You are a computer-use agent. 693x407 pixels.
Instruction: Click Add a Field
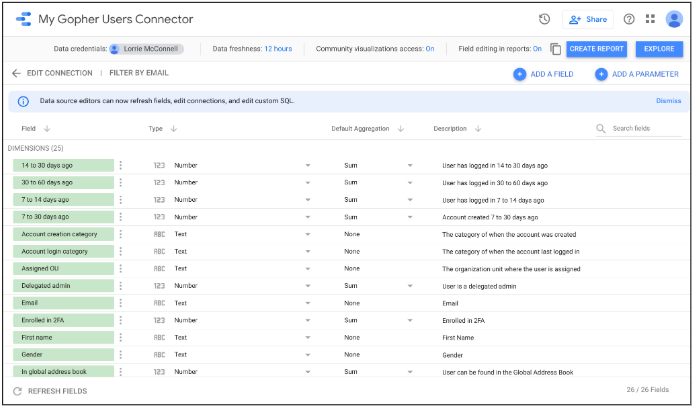(x=543, y=74)
